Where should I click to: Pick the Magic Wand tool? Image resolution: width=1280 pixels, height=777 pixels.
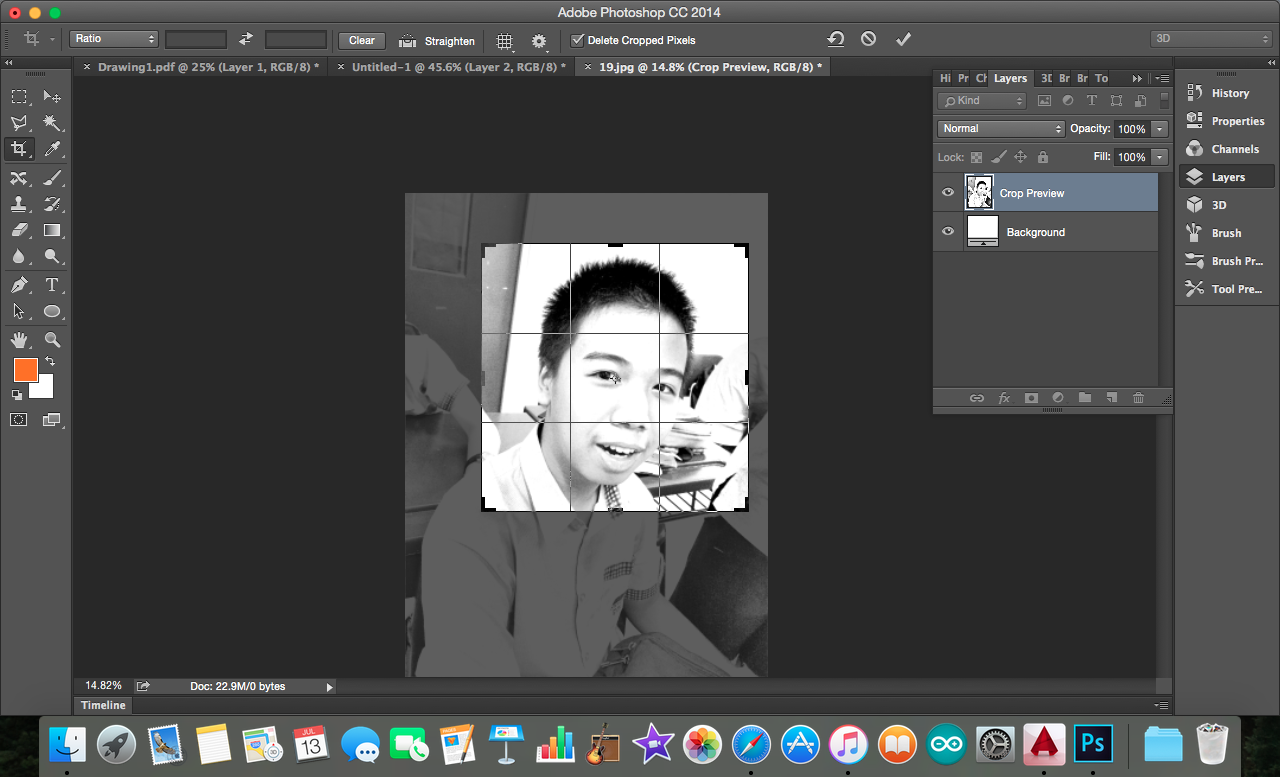(x=52, y=123)
